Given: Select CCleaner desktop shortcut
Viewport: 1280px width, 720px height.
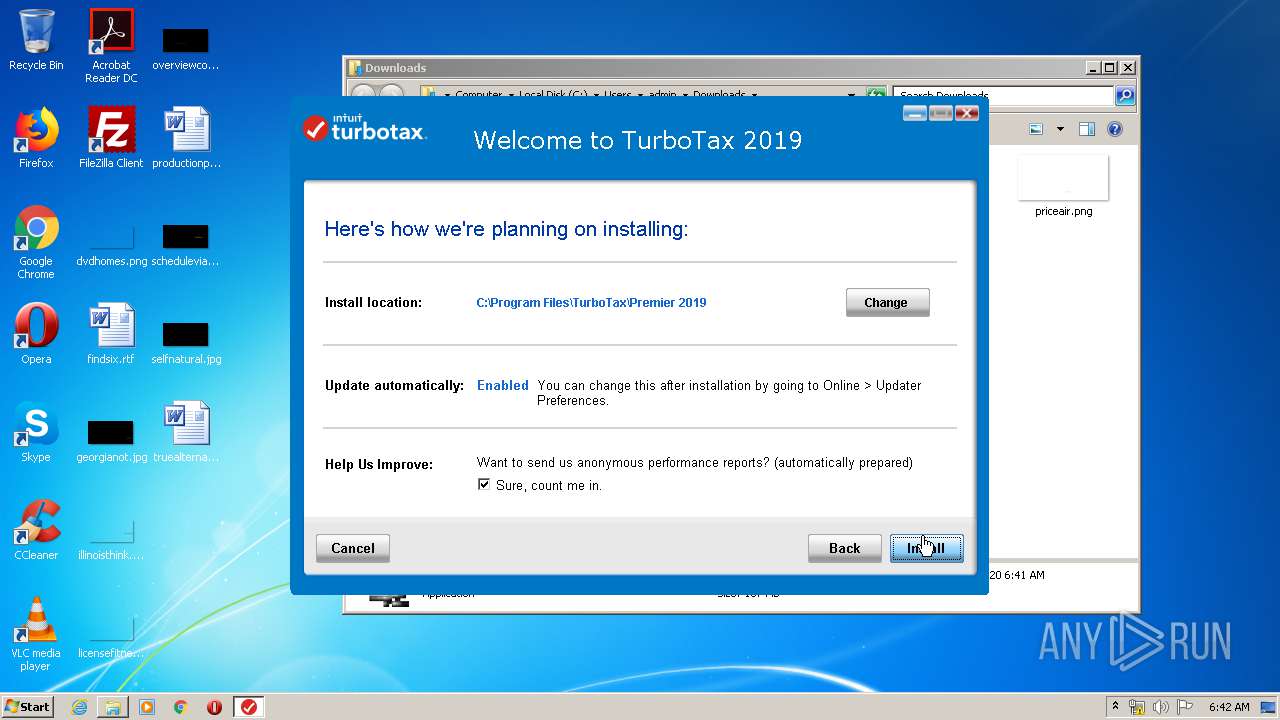Looking at the screenshot, I should [x=36, y=530].
